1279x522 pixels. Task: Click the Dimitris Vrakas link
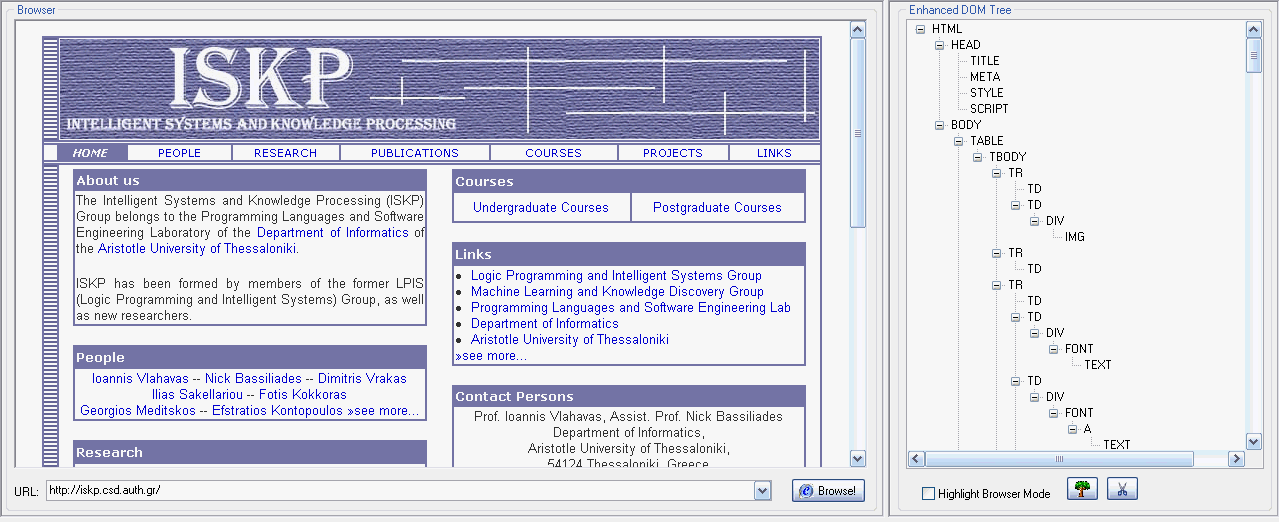pyautogui.click(x=362, y=379)
